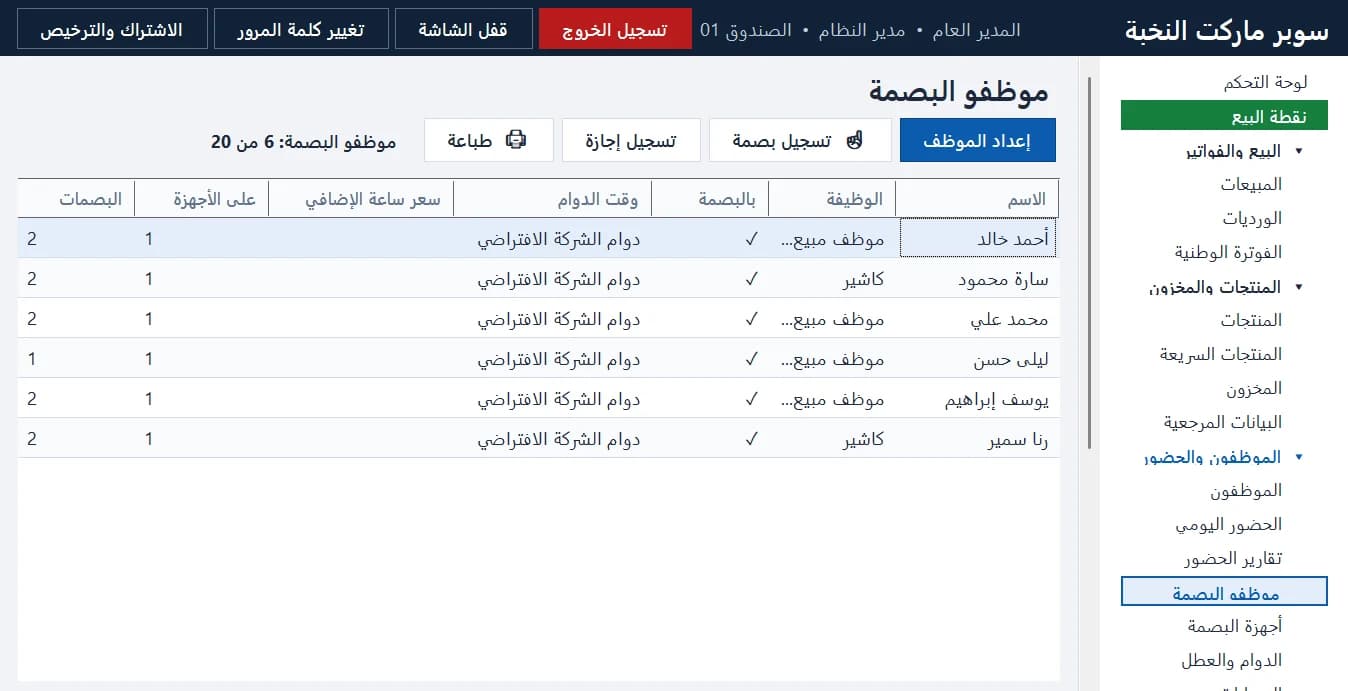The height and width of the screenshot is (691, 1348).
Task: Open الاشتراك والترخيص
Action: [x=111, y=29]
